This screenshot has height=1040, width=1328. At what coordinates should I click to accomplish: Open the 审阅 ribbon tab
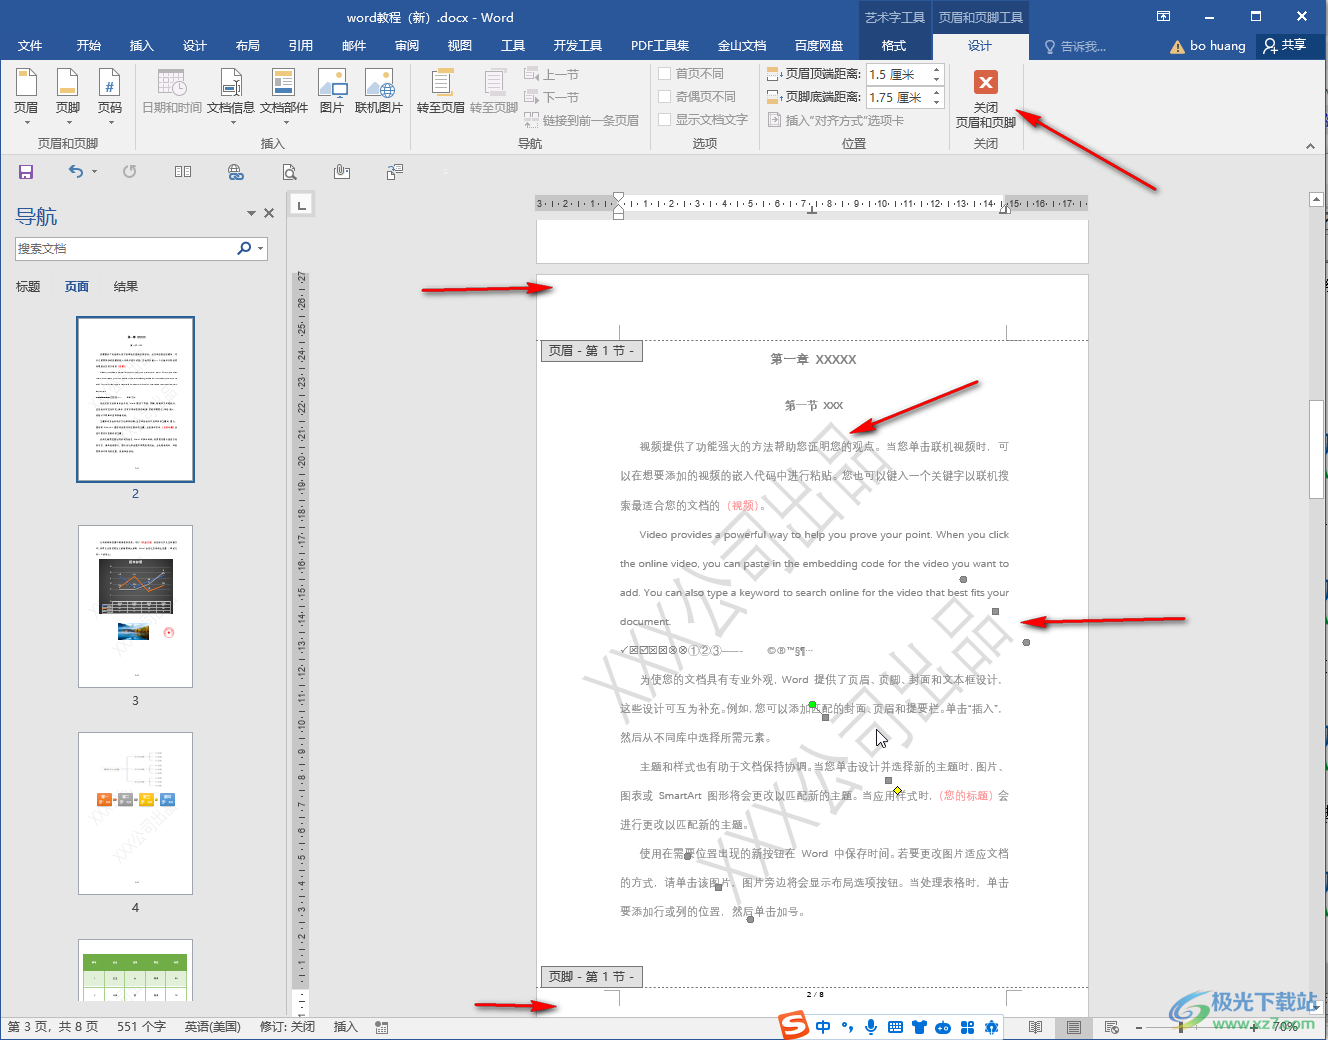tap(407, 46)
